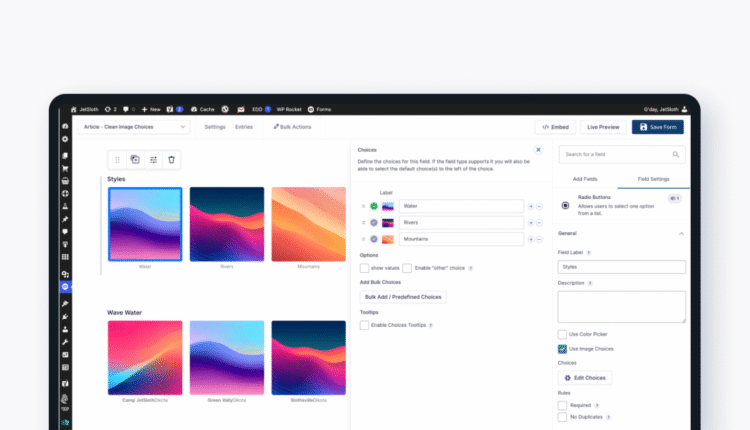Screen dimensions: 750x430
Task: Remove the Water choice
Action: click(x=540, y=207)
